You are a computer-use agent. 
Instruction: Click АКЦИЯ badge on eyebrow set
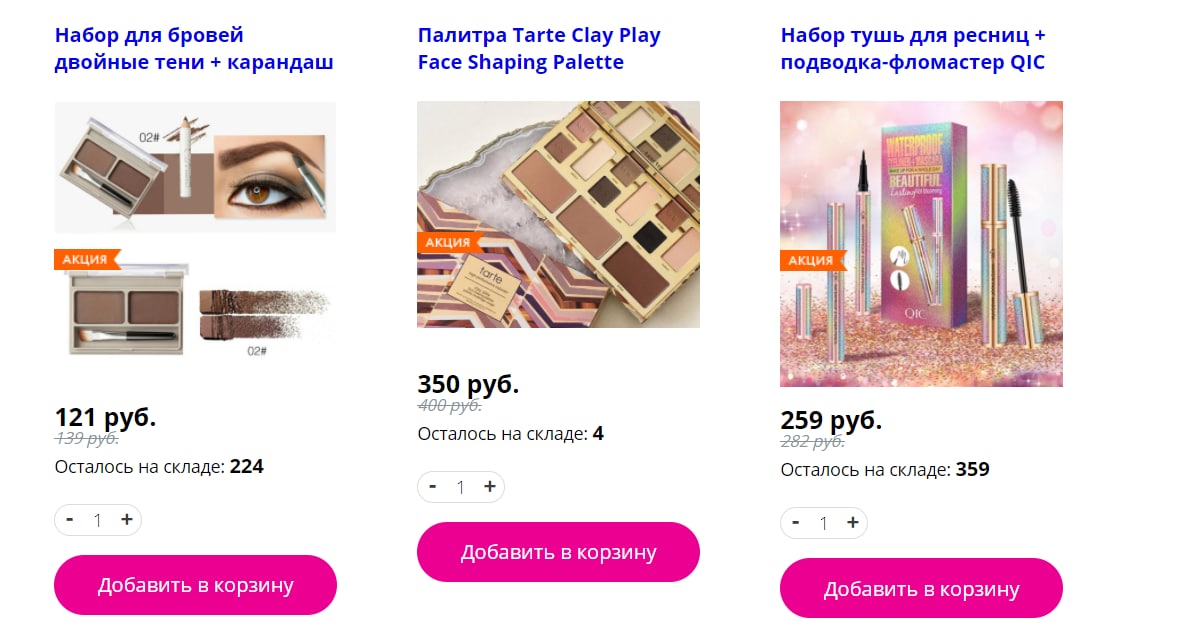[x=86, y=259]
